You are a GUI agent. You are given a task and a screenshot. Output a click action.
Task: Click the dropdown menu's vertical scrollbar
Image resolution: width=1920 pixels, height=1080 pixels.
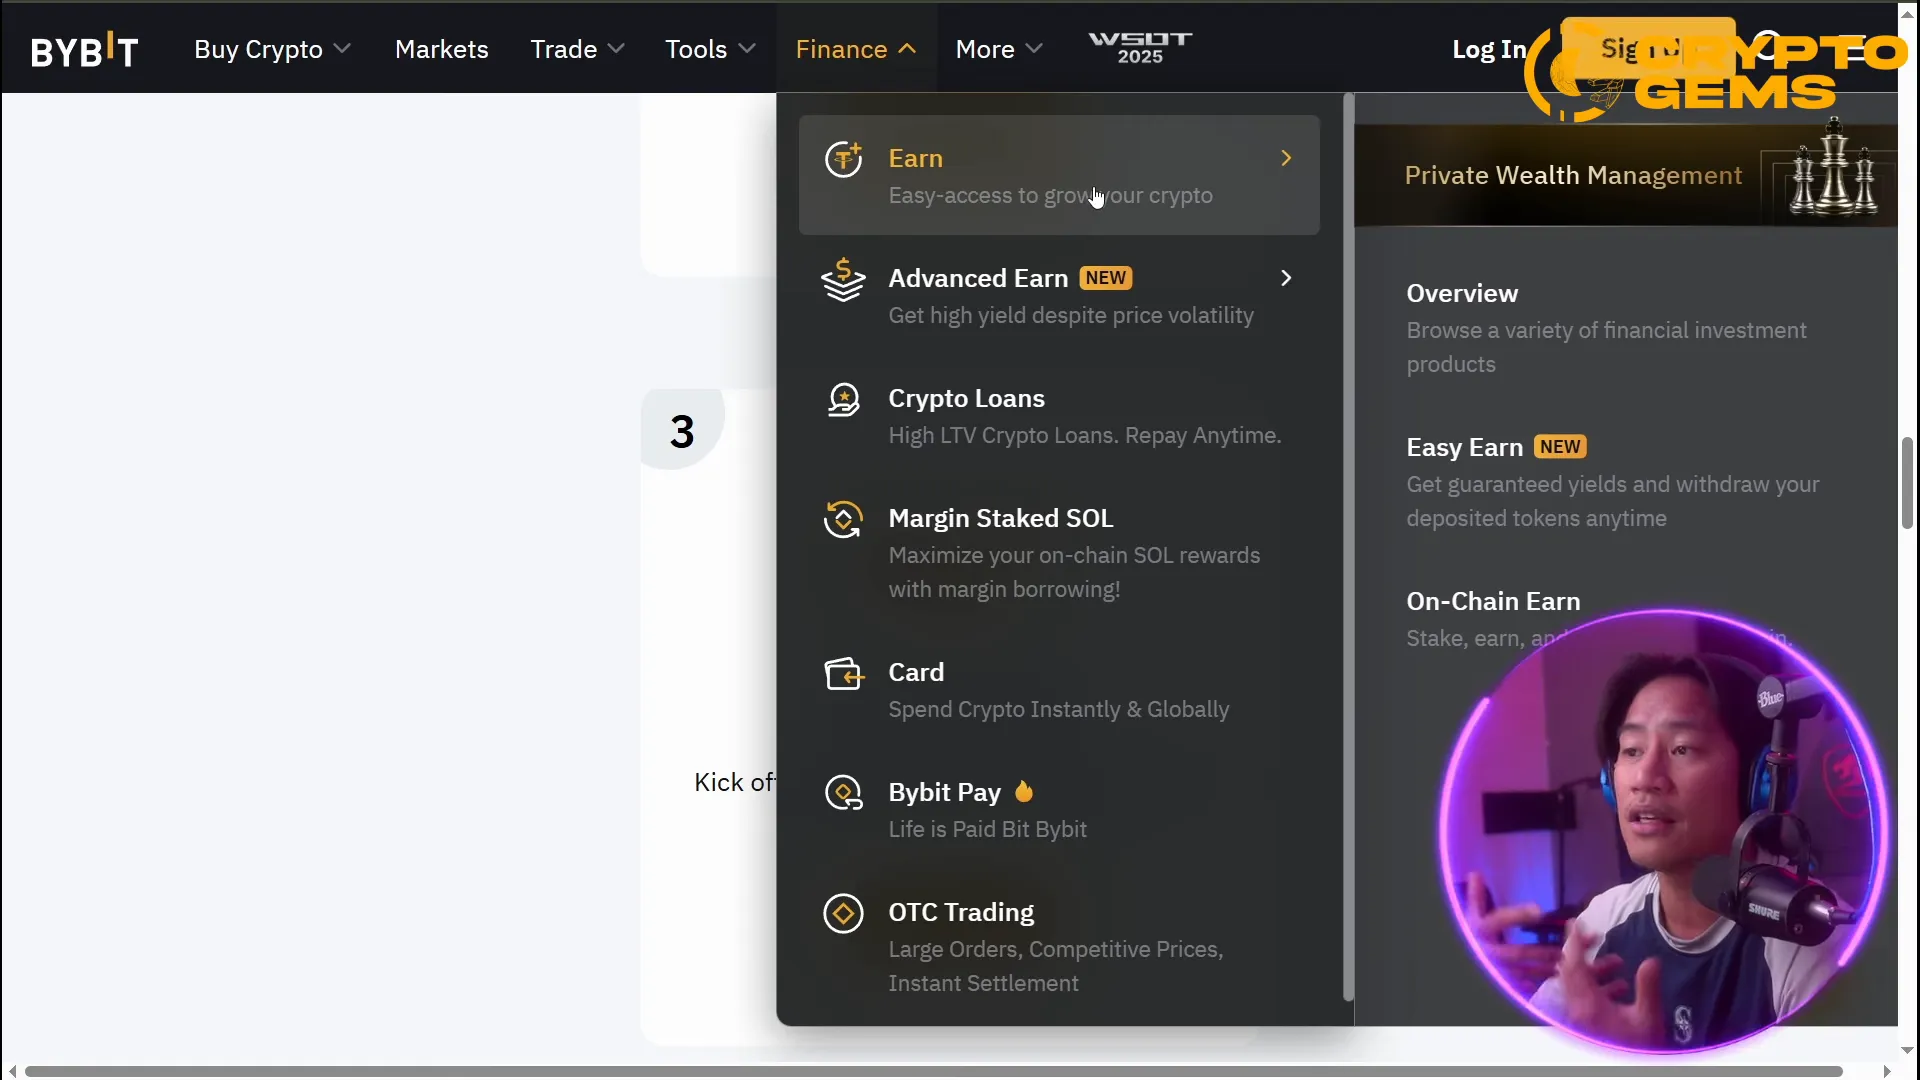(1348, 547)
